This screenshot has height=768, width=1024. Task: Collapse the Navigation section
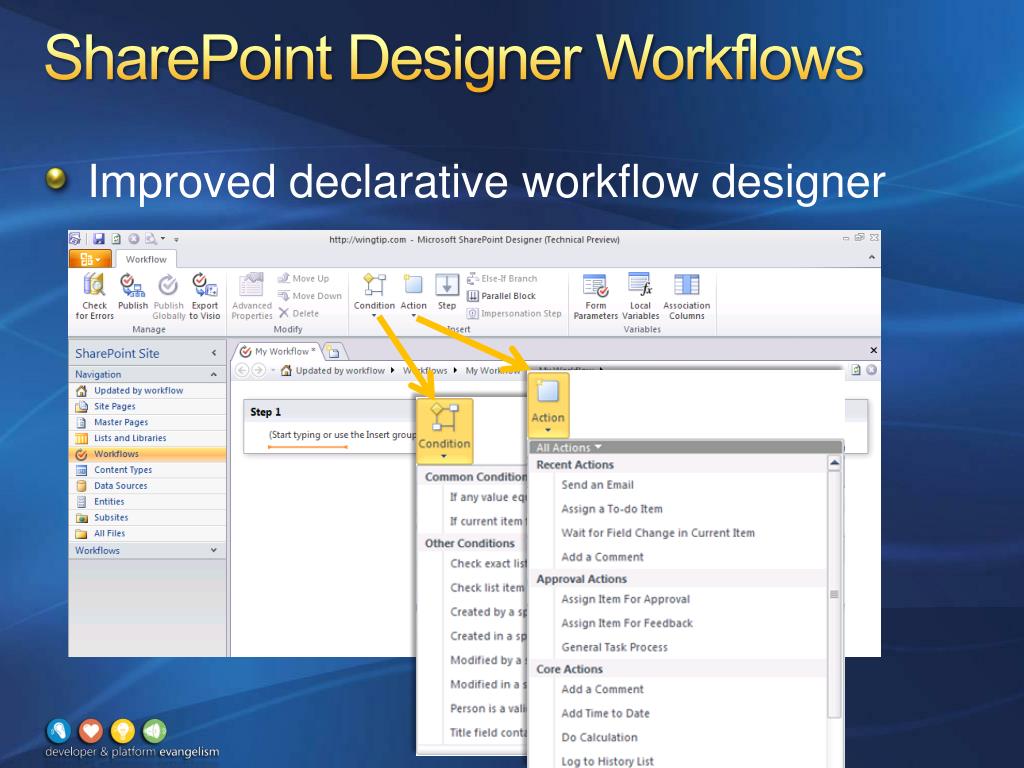pyautogui.click(x=214, y=374)
